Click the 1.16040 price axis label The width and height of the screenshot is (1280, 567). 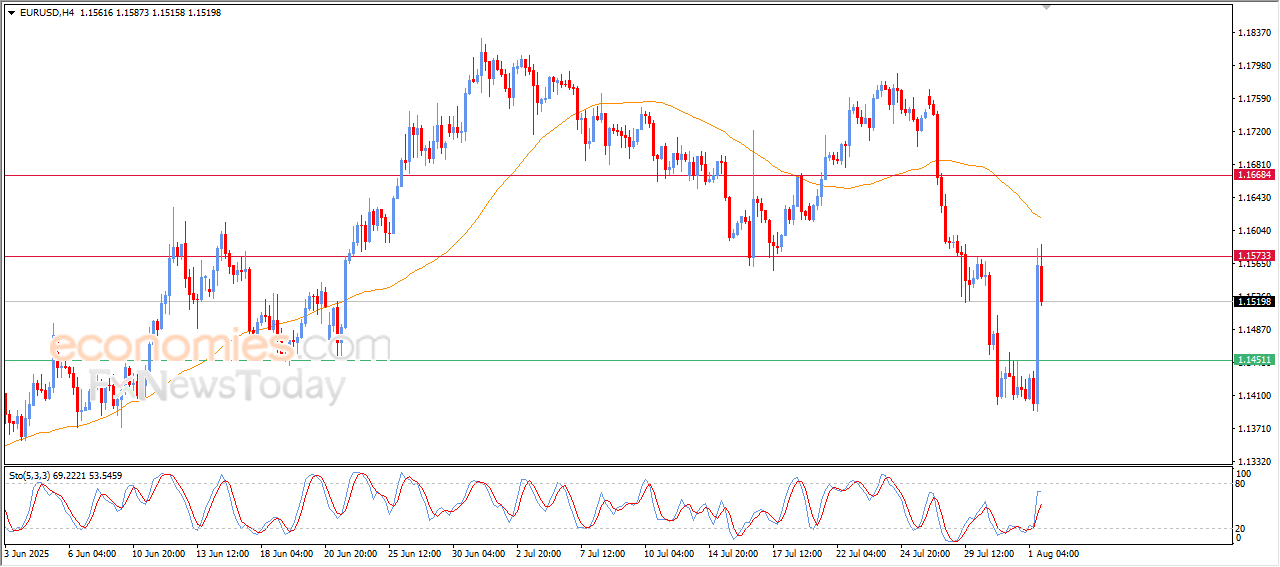(x=1253, y=231)
